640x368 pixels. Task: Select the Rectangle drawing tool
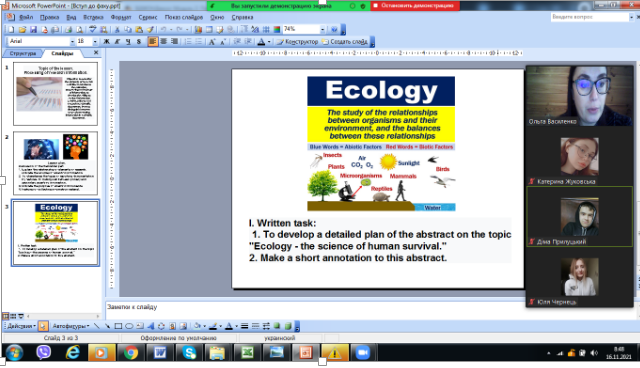coord(118,326)
